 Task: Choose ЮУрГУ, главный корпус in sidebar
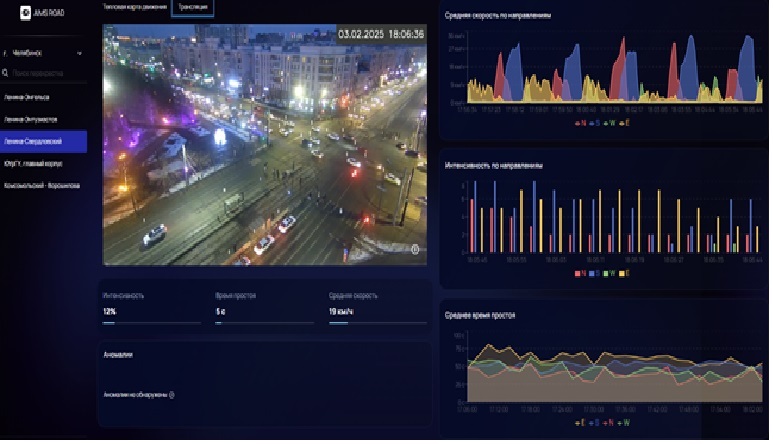[36, 163]
